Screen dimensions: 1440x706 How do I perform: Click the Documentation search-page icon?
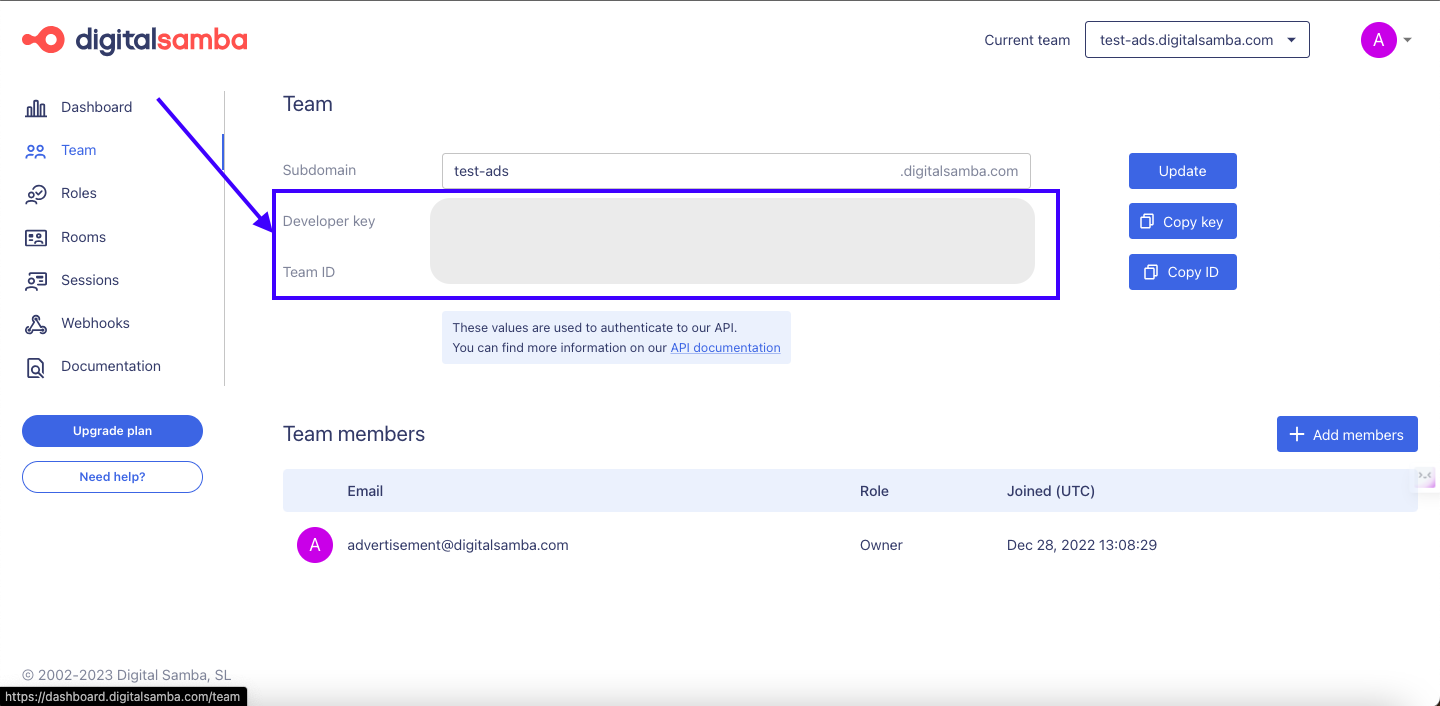click(x=36, y=367)
